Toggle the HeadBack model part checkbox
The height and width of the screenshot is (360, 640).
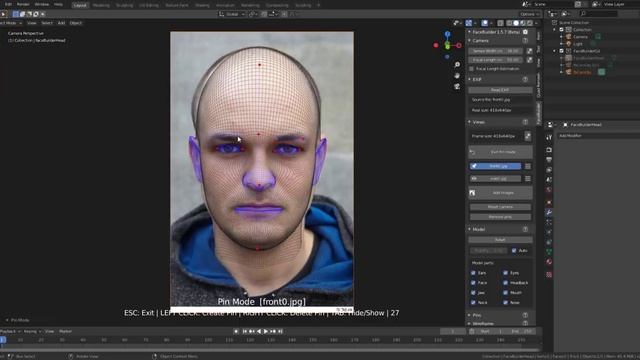click(x=505, y=282)
